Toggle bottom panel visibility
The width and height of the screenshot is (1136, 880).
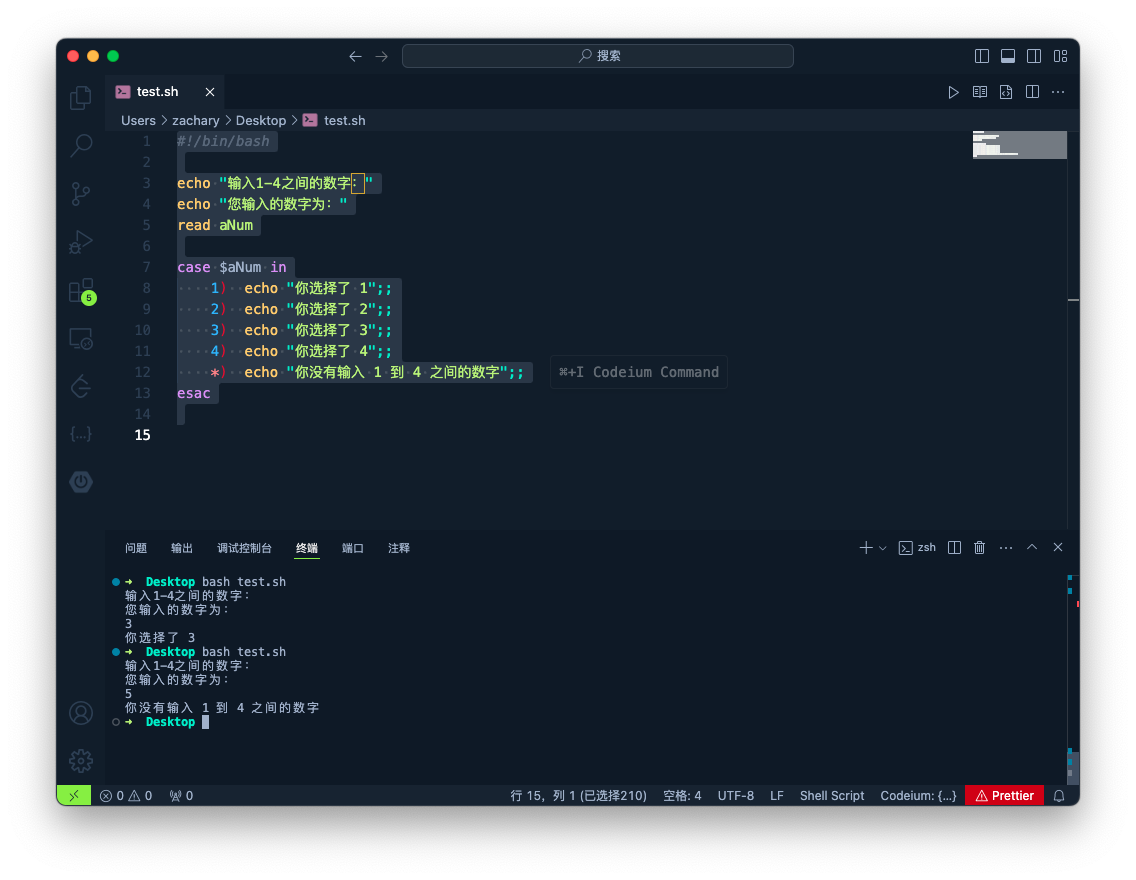1008,56
